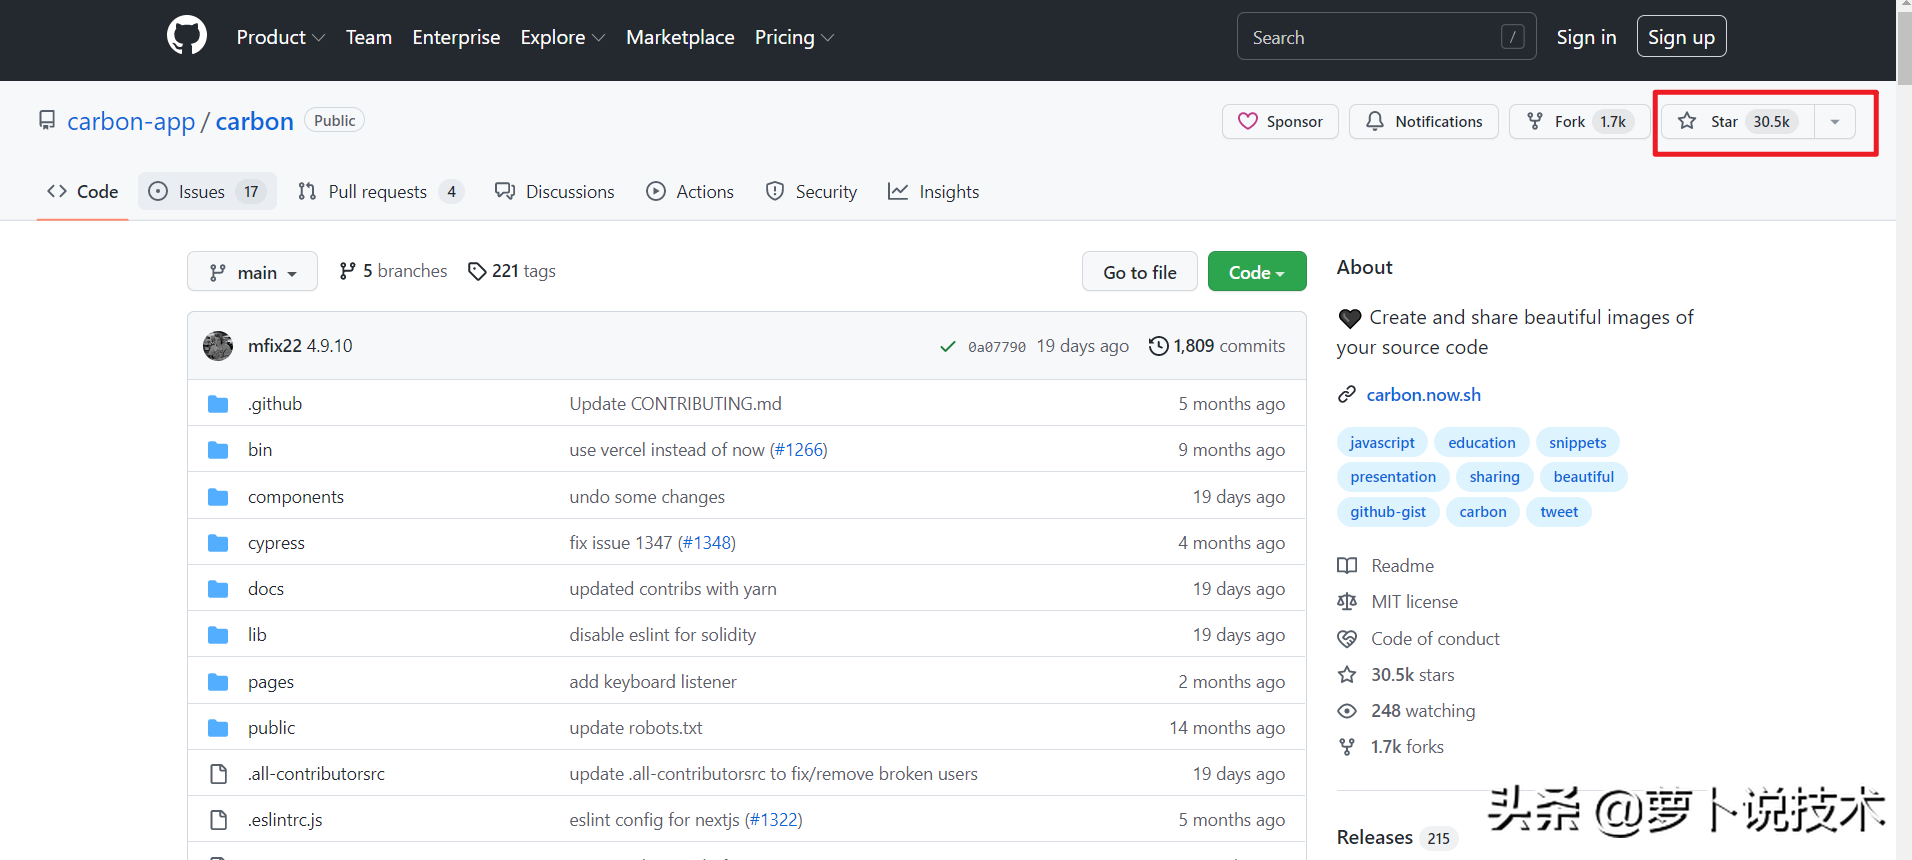
Task: Focus the GitHub search field
Action: click(x=1387, y=37)
